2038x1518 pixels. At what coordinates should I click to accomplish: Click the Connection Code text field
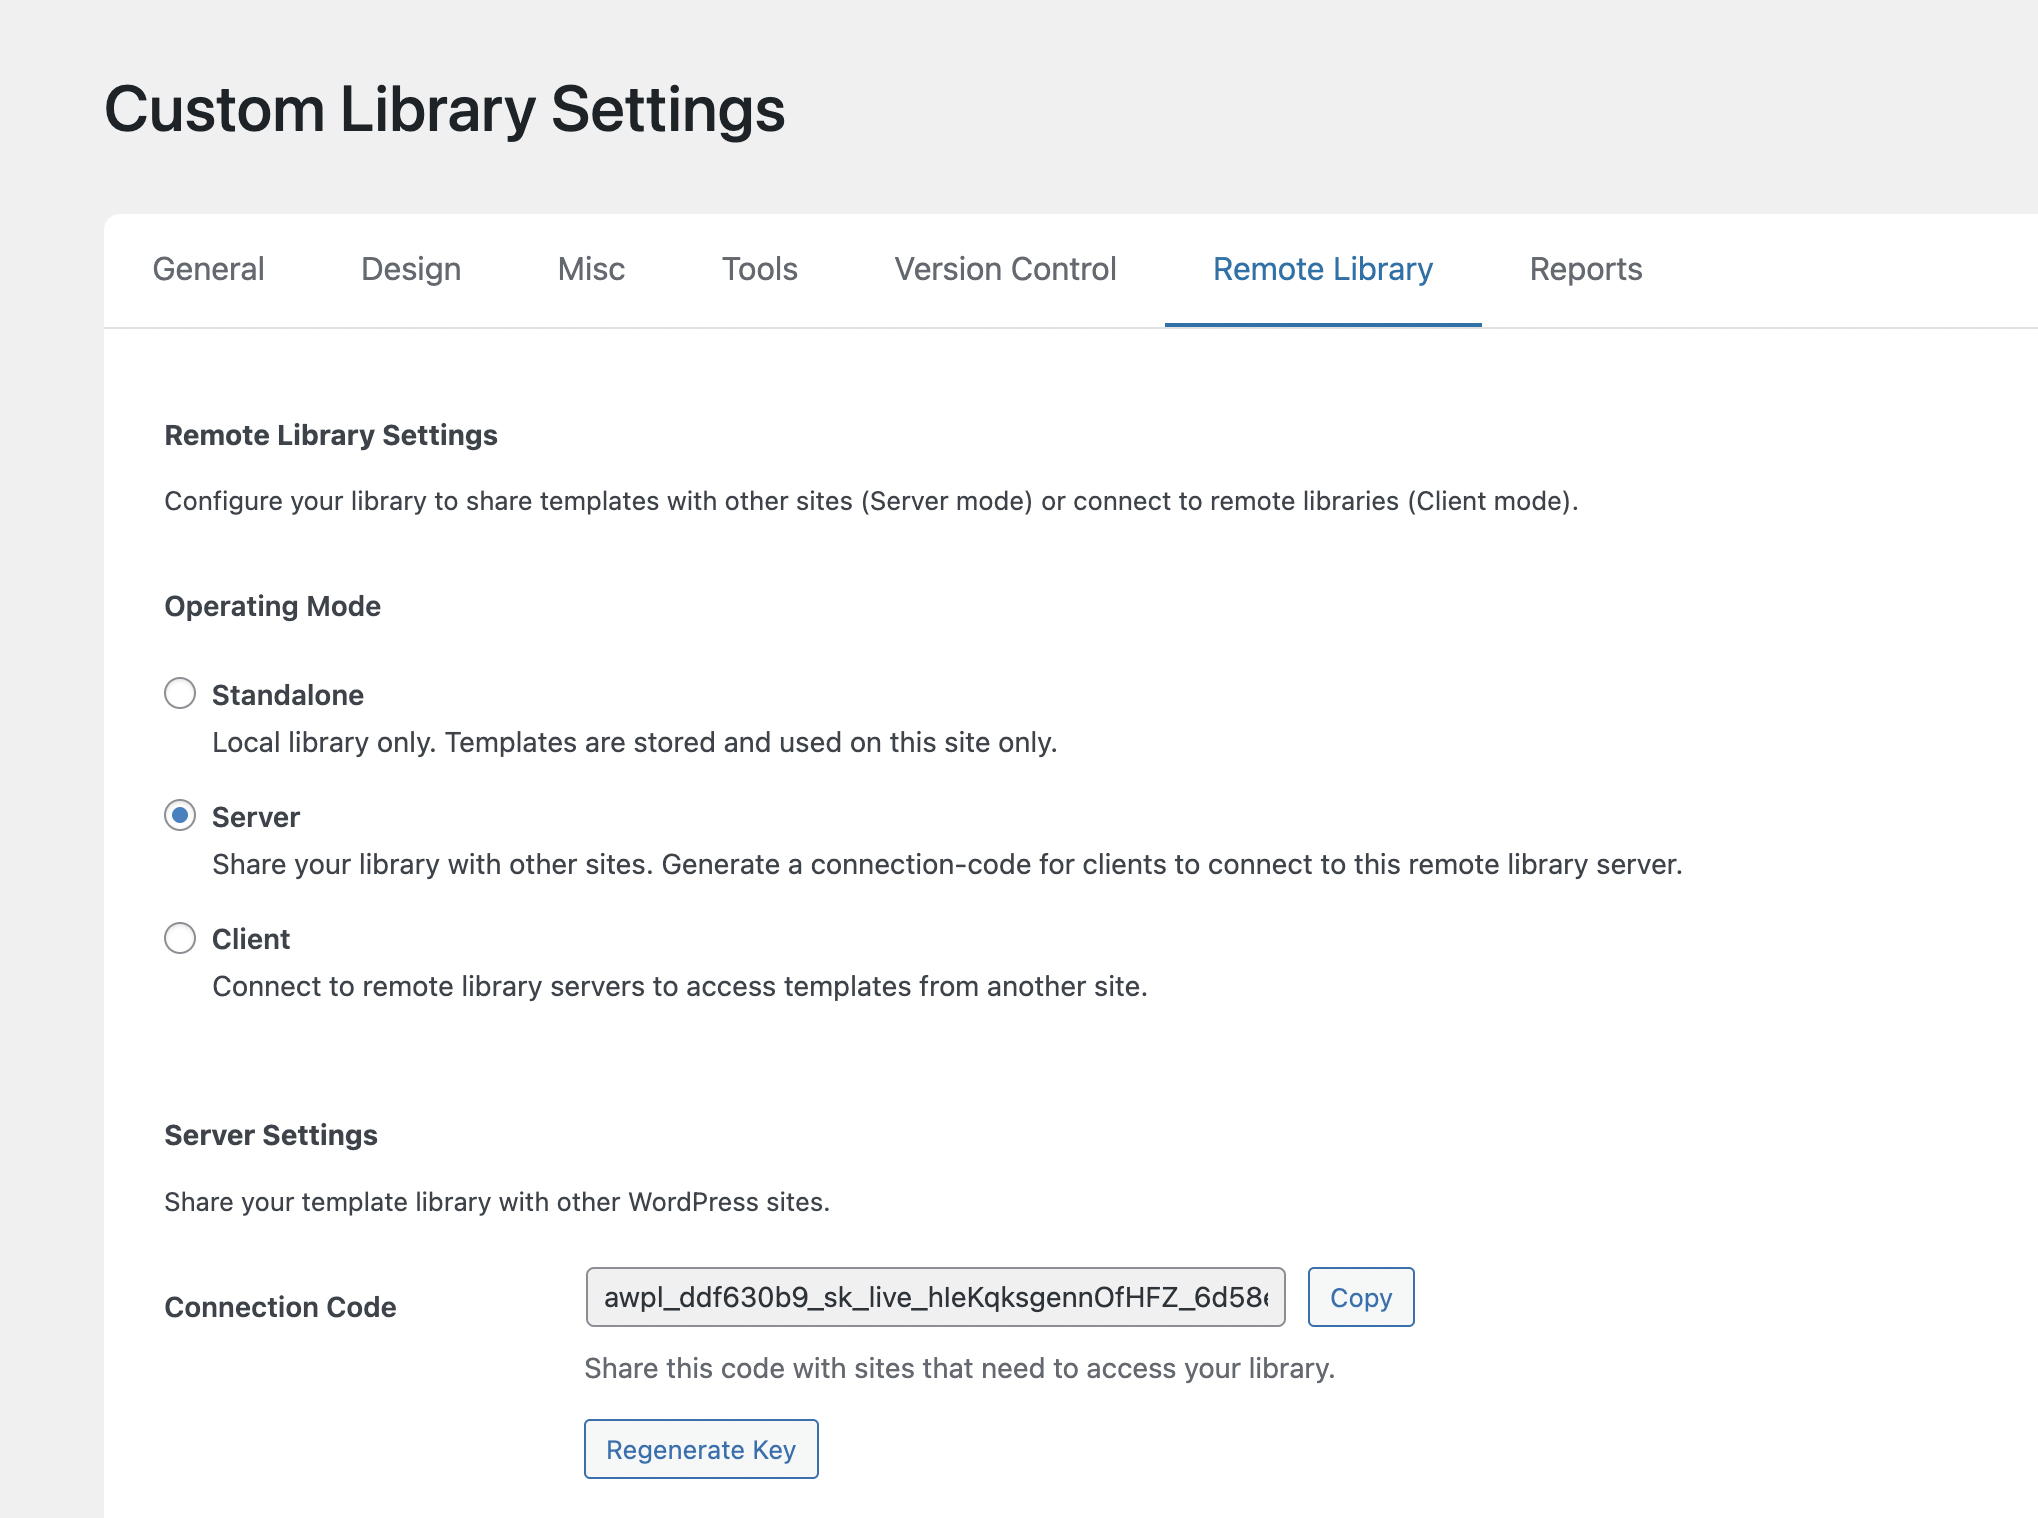935,1297
